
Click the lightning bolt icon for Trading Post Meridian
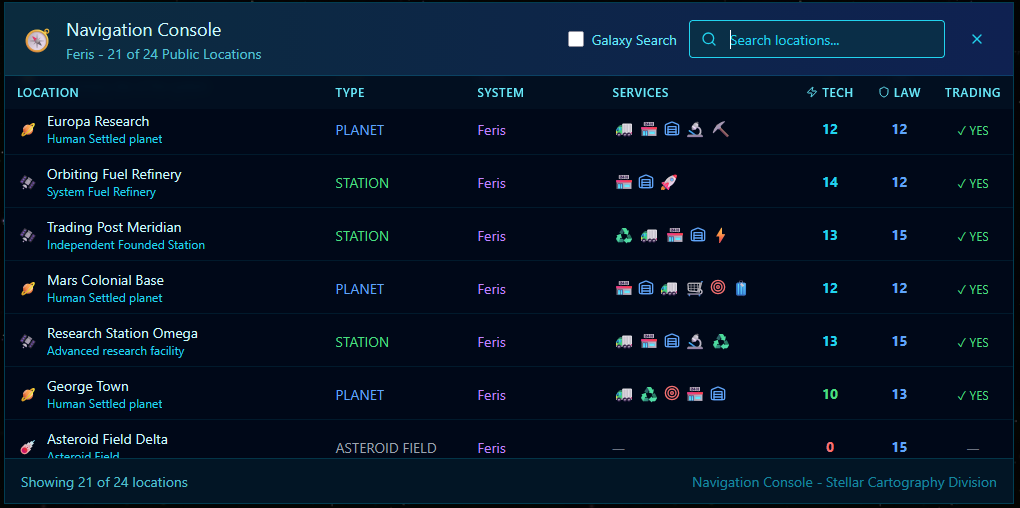tap(720, 235)
